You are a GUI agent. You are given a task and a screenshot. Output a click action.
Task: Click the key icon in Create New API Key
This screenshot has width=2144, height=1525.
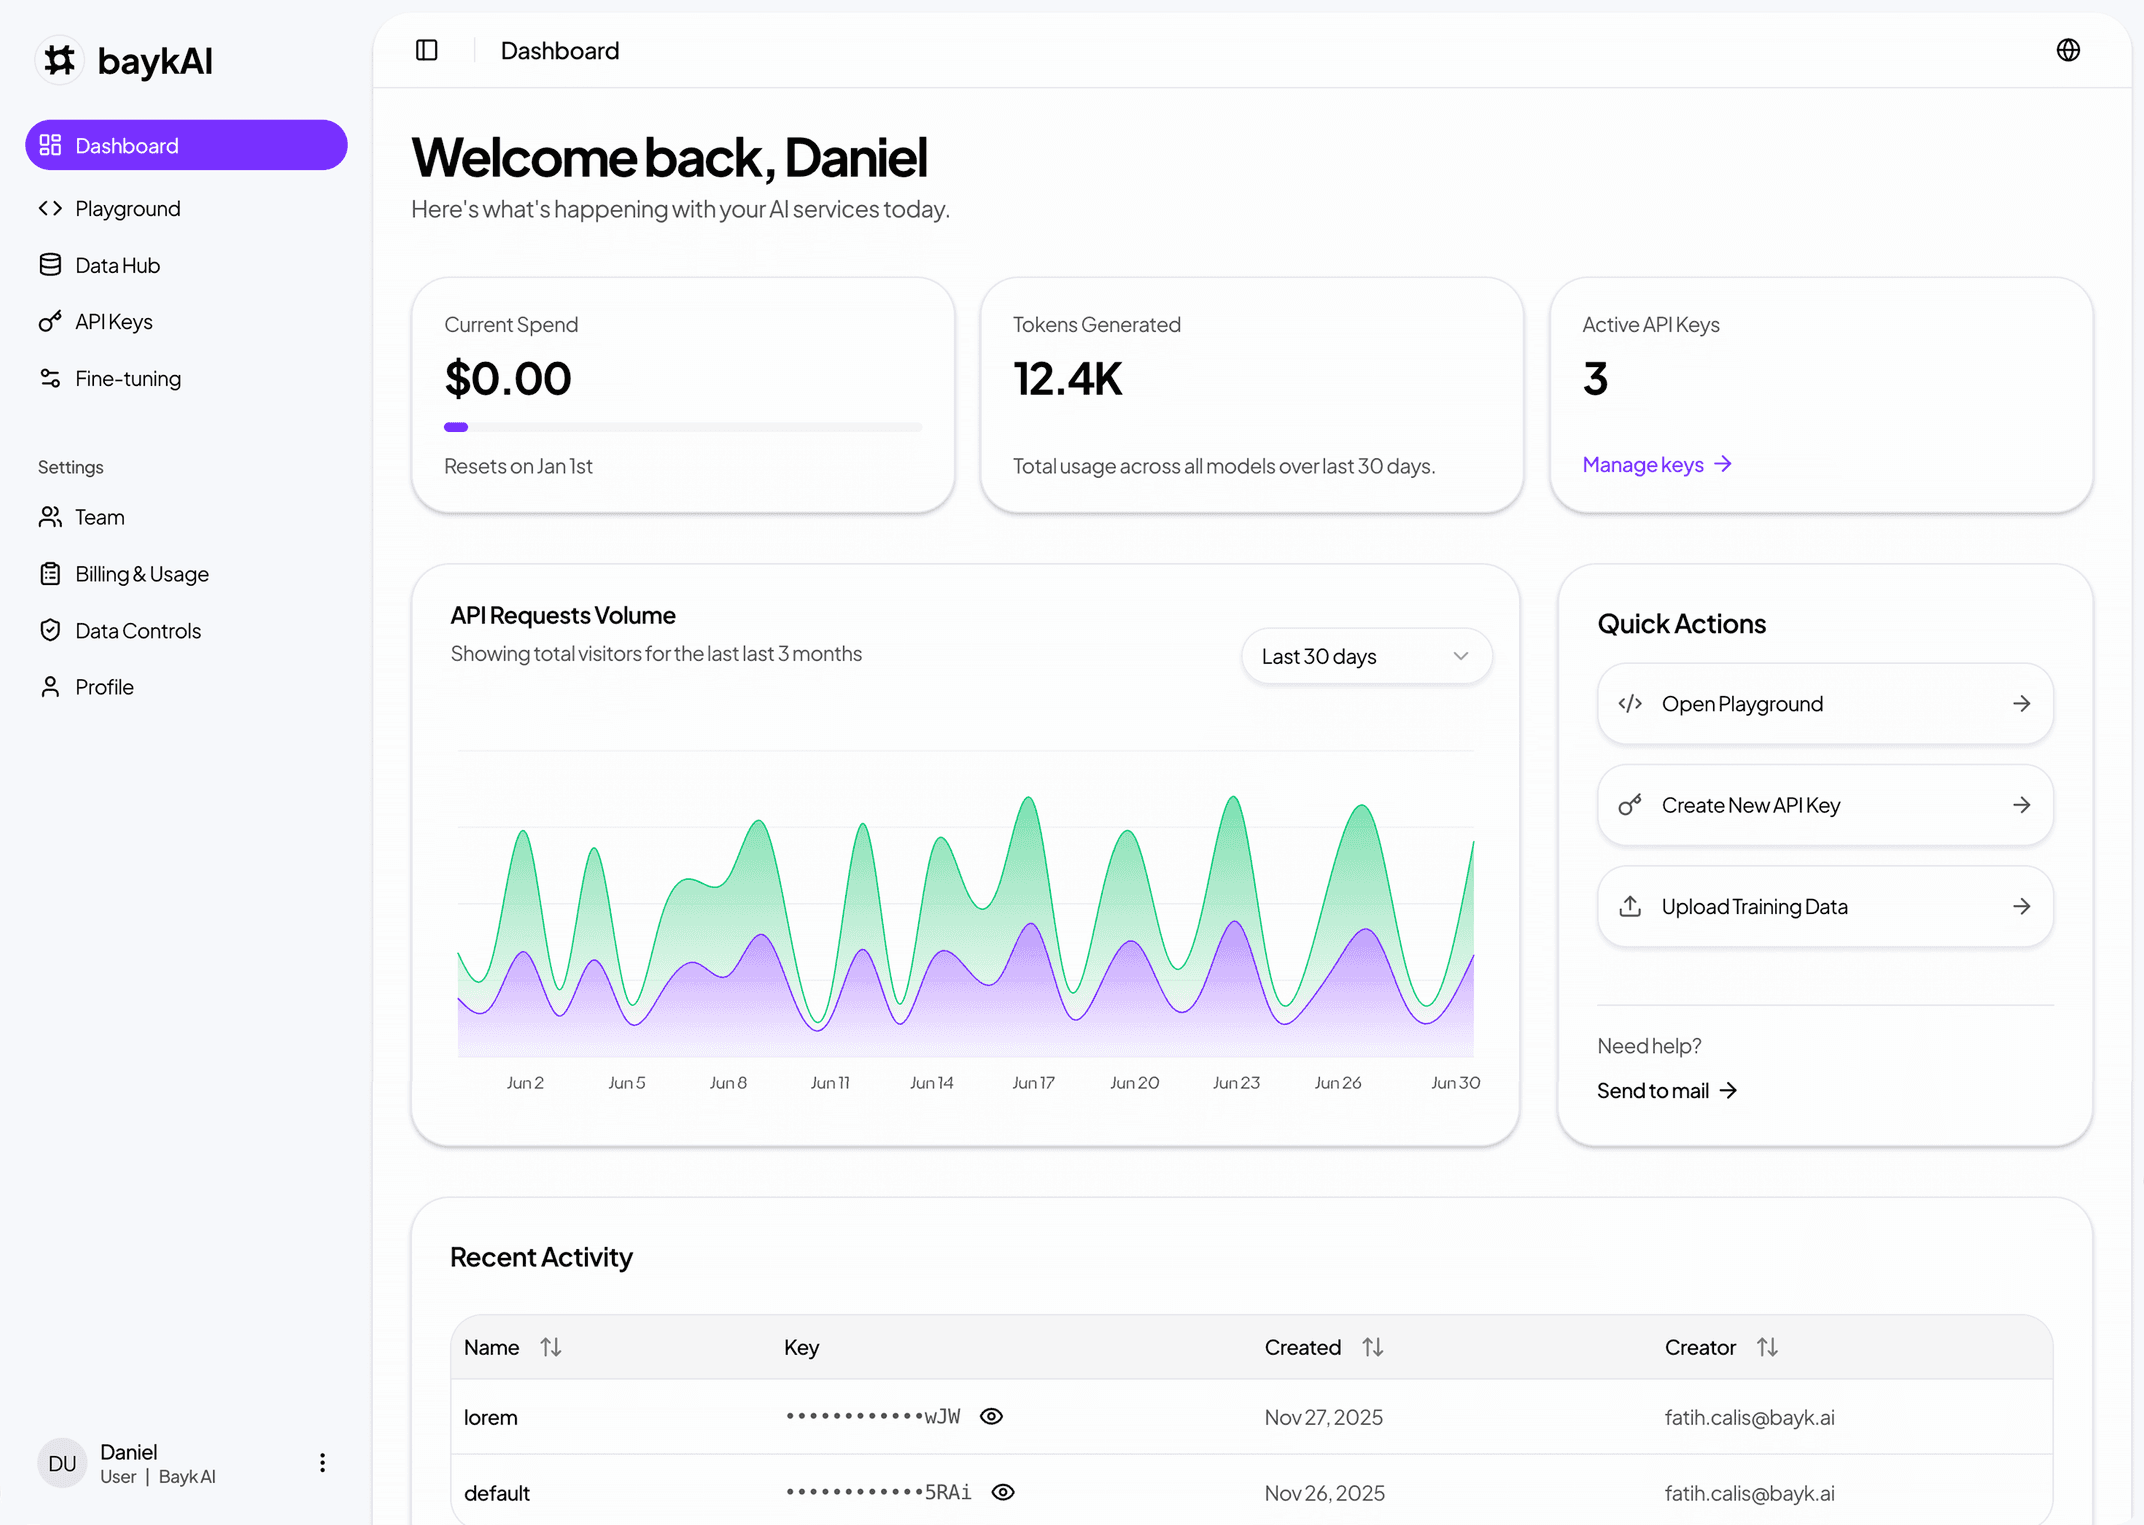(x=1630, y=805)
